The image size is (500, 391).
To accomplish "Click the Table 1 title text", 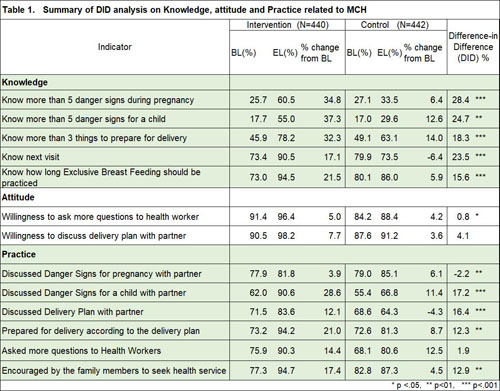I will (184, 10).
